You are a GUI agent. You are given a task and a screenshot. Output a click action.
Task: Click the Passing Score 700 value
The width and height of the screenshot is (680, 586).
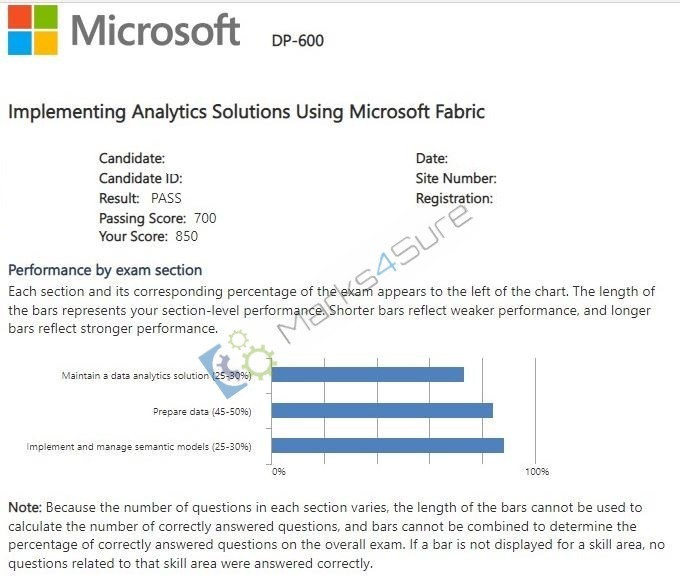pyautogui.click(x=205, y=218)
